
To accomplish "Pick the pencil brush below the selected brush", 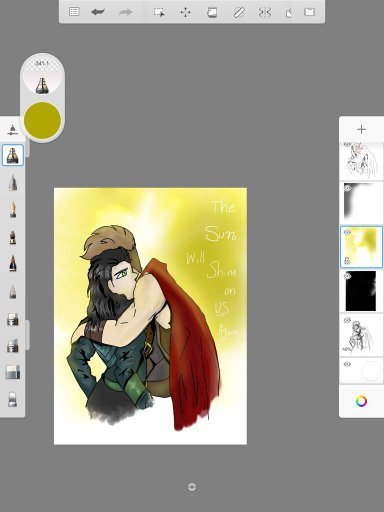I will [13, 183].
